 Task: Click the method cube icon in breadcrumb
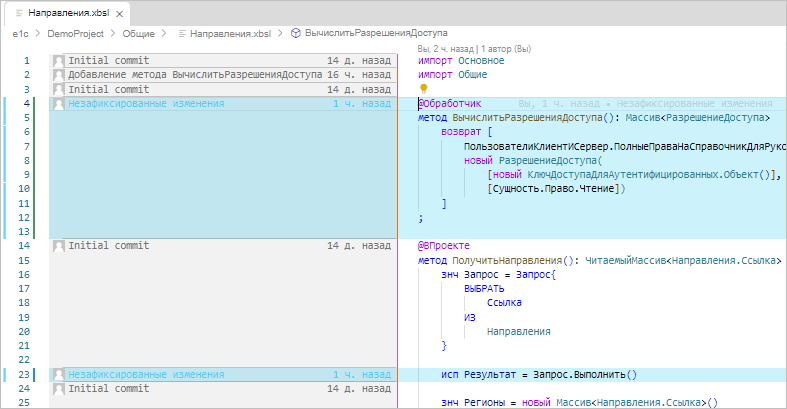click(x=296, y=33)
